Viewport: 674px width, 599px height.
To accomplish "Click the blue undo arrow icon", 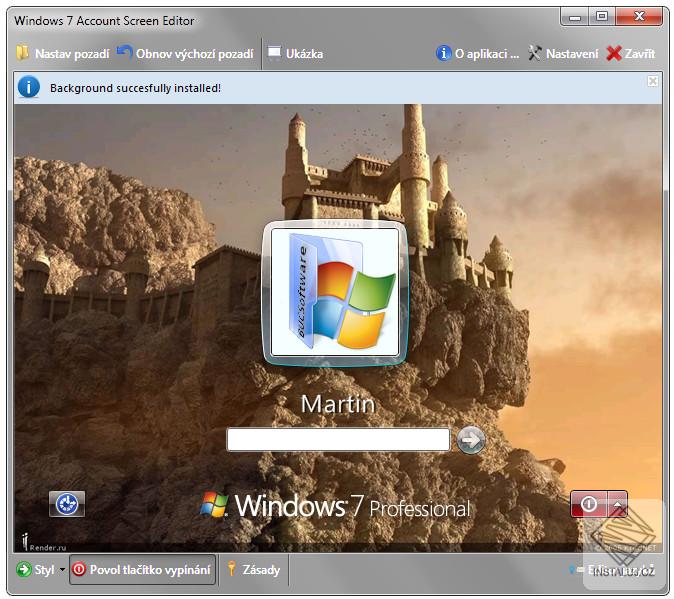I will point(124,52).
